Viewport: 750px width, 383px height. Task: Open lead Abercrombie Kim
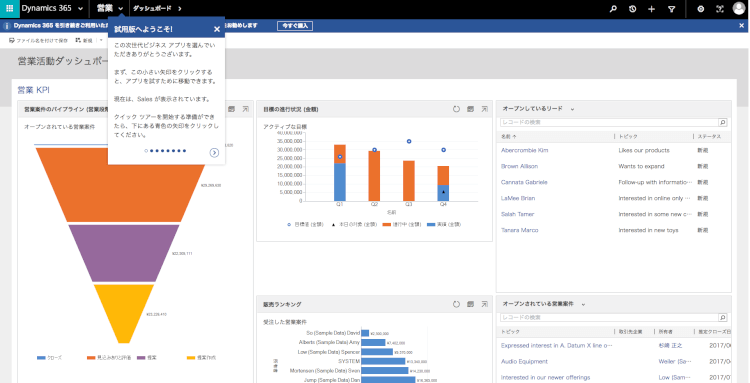(x=524, y=150)
